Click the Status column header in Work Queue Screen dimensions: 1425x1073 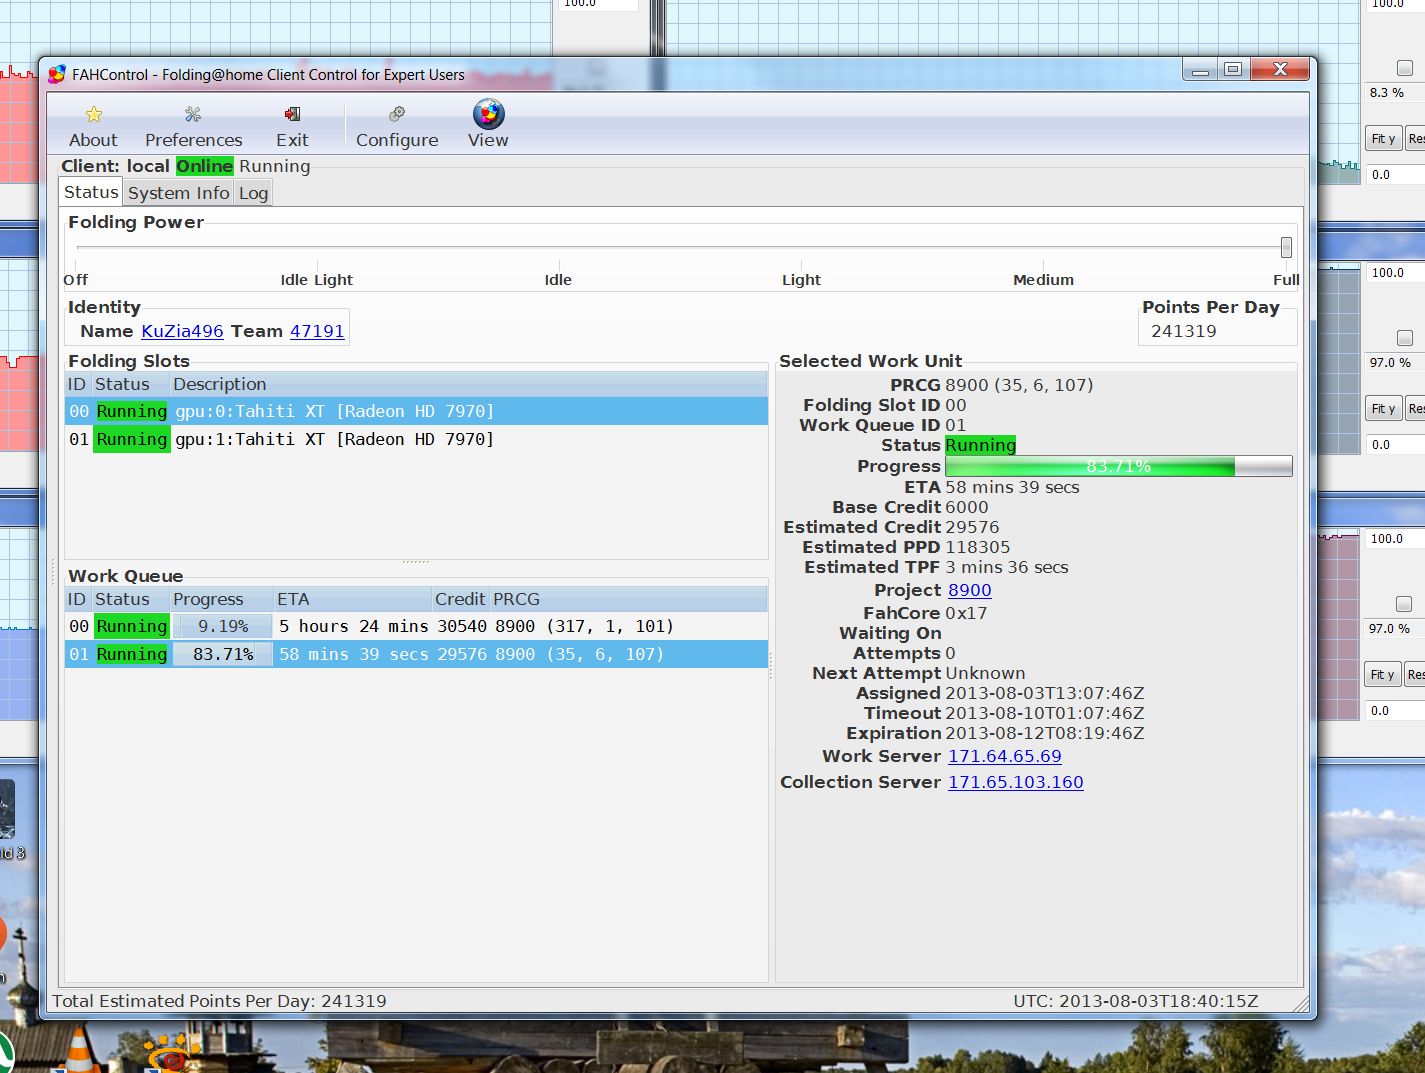130,599
